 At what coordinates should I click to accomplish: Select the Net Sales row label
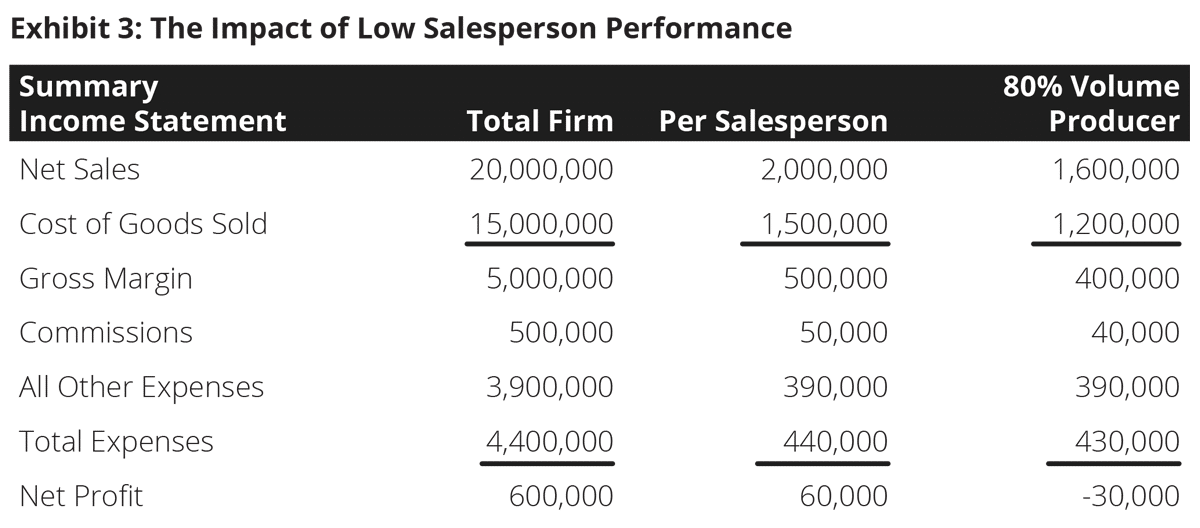pyautogui.click(x=80, y=169)
